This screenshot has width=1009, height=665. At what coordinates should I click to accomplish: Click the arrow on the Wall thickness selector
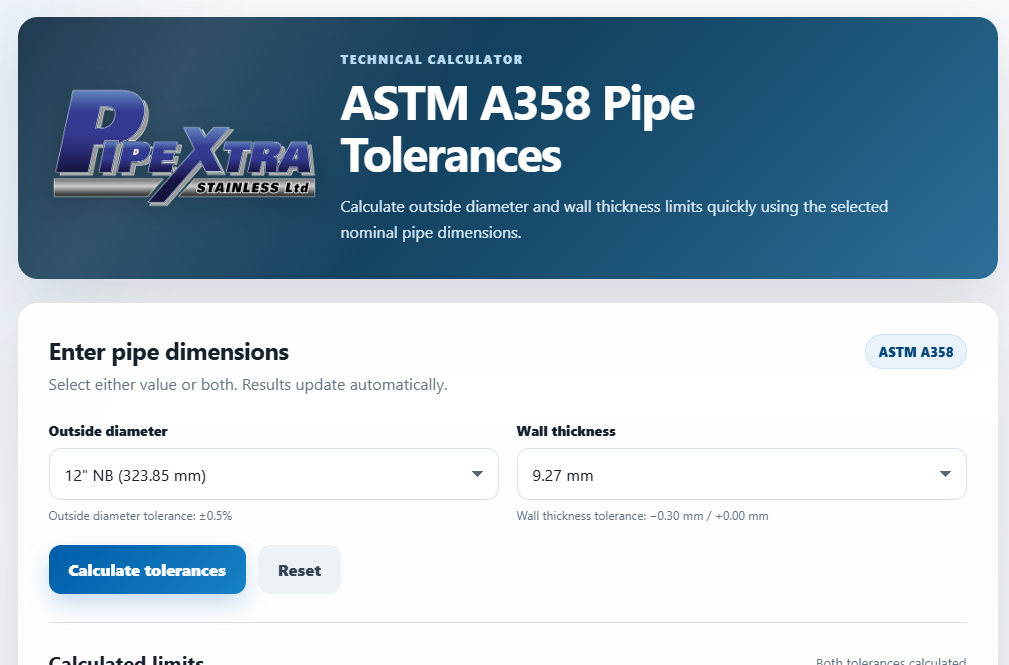[945, 474]
